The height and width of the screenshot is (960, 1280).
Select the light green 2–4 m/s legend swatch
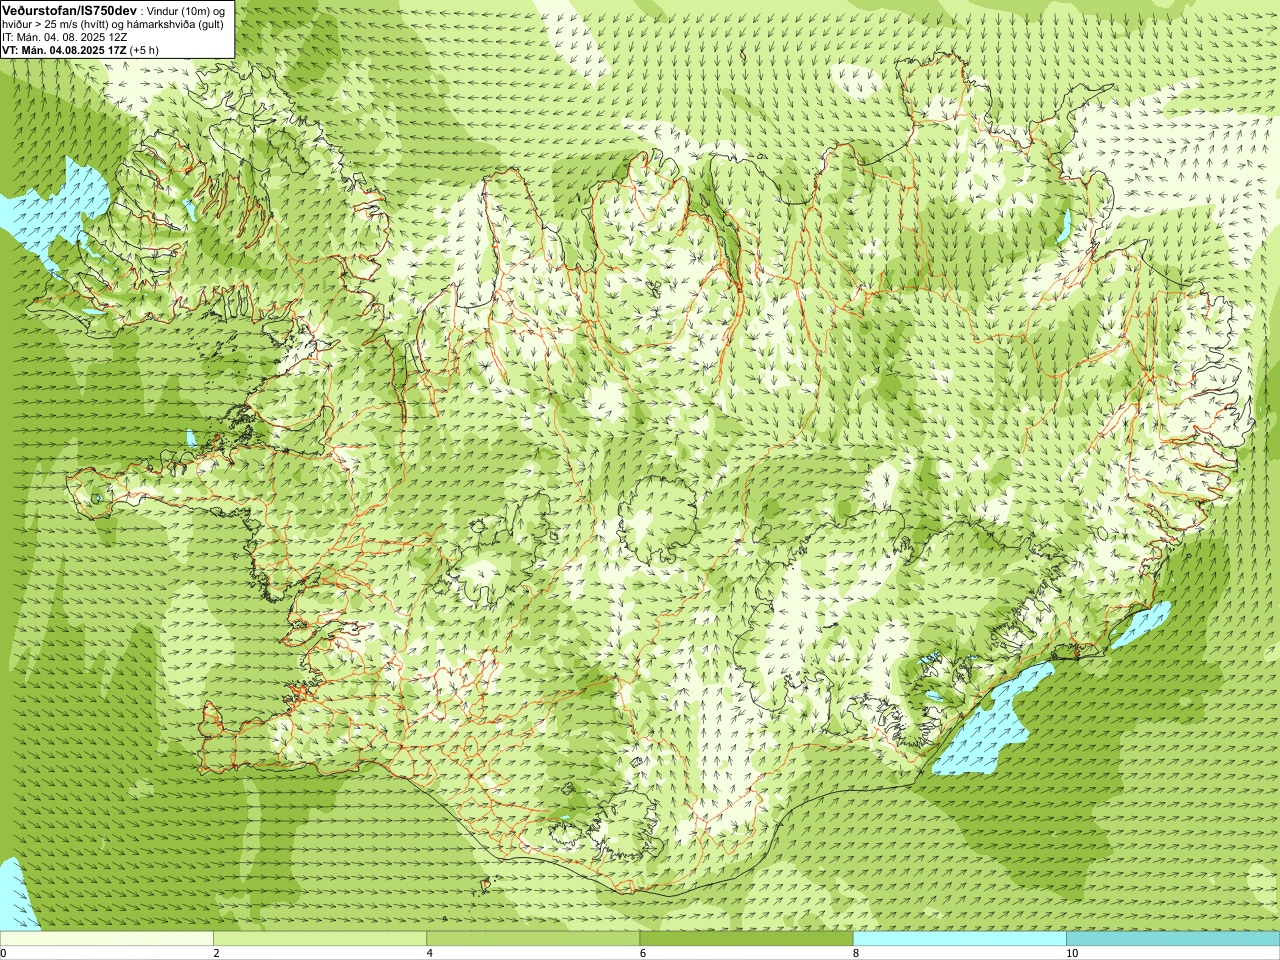click(320, 939)
